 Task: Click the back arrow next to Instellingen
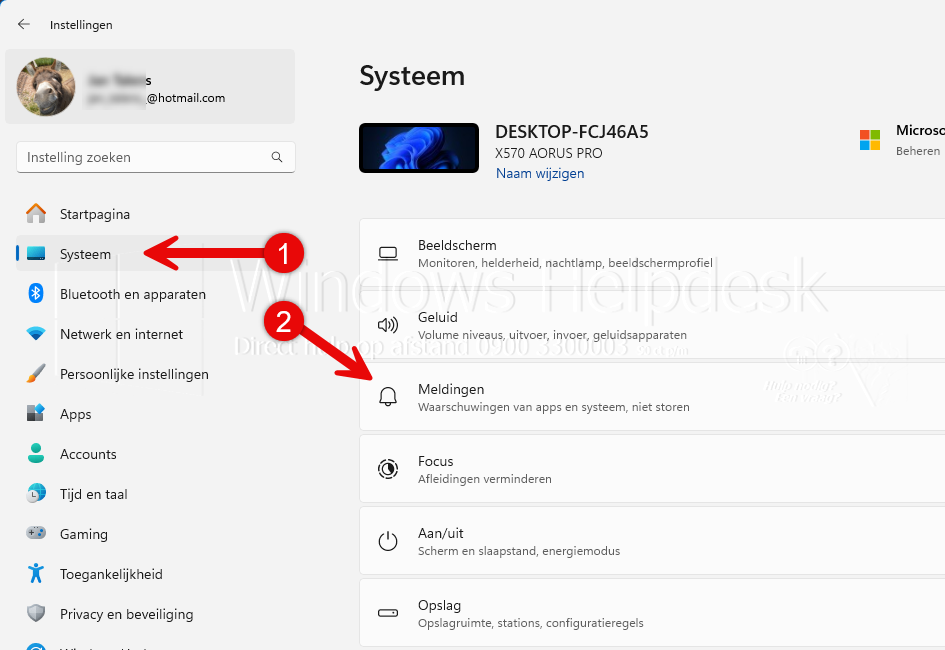pos(24,24)
